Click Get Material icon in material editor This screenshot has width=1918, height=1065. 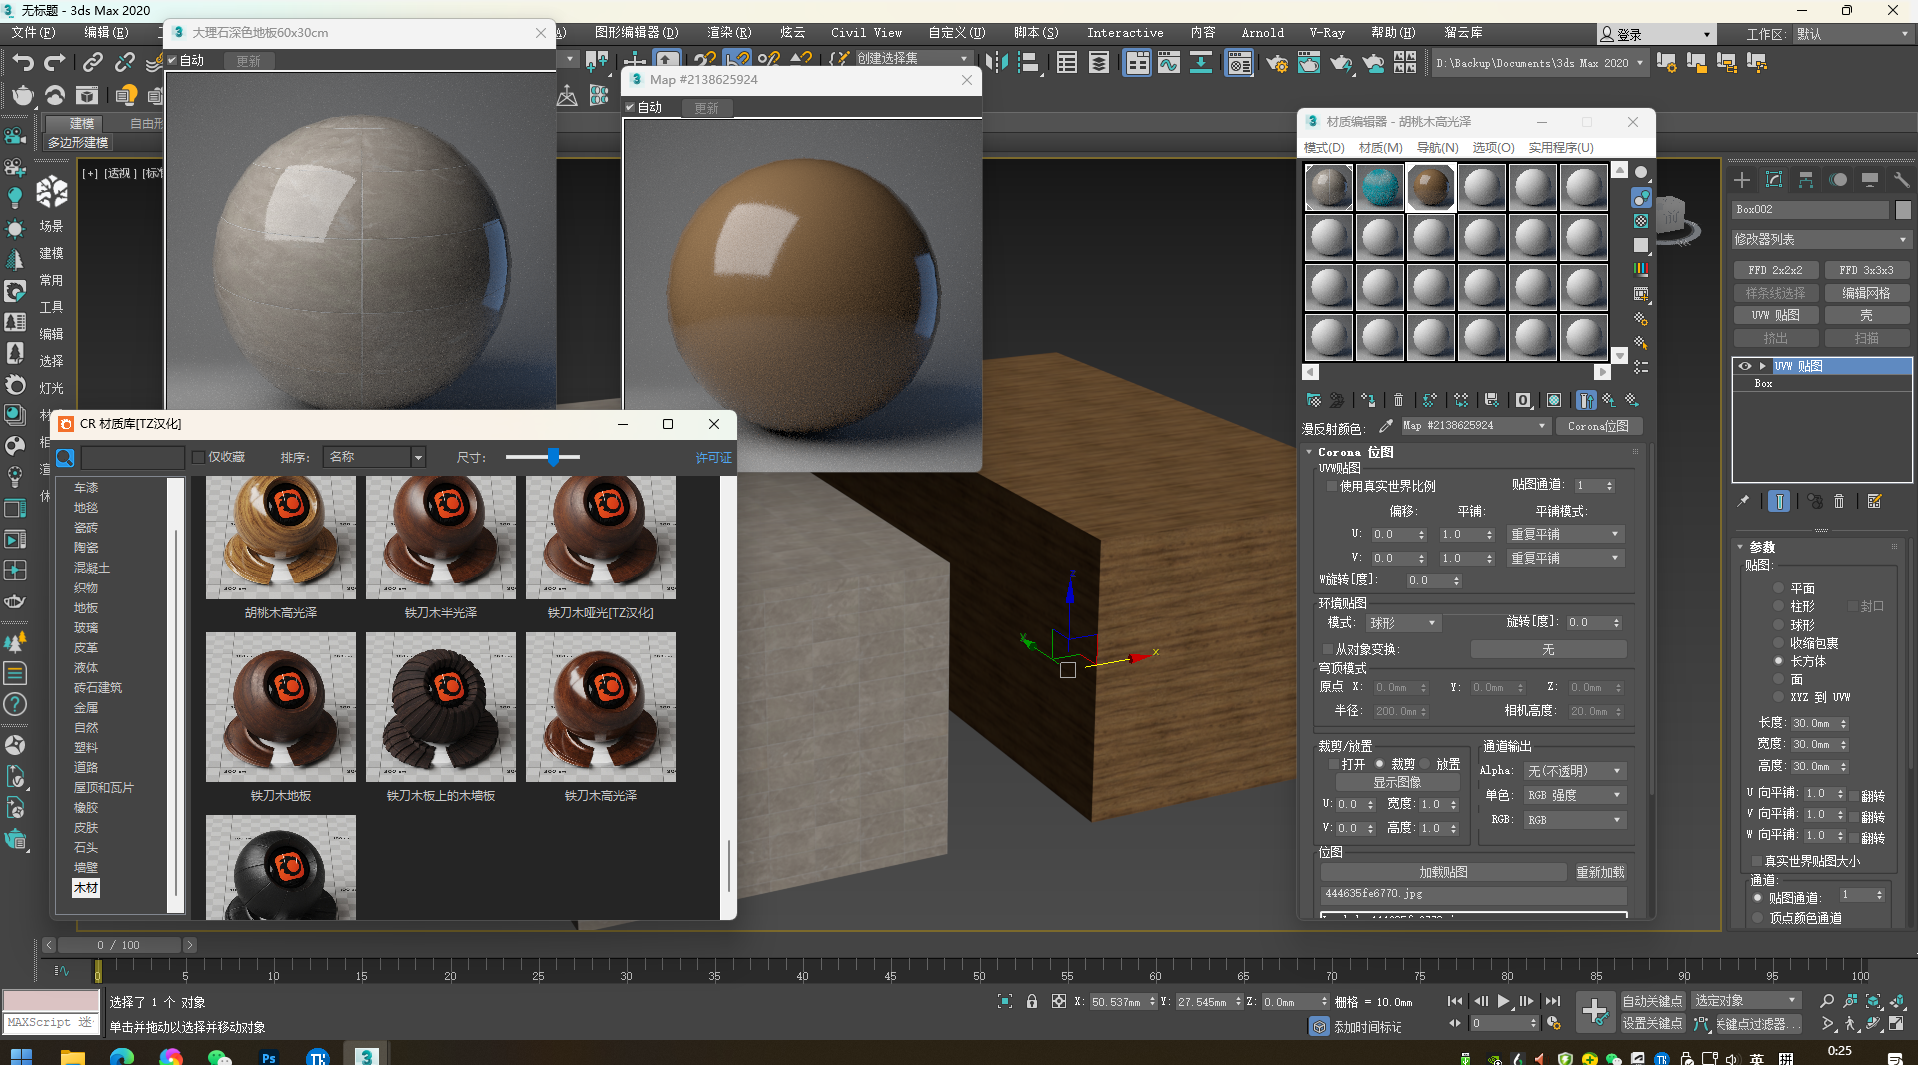point(1314,400)
